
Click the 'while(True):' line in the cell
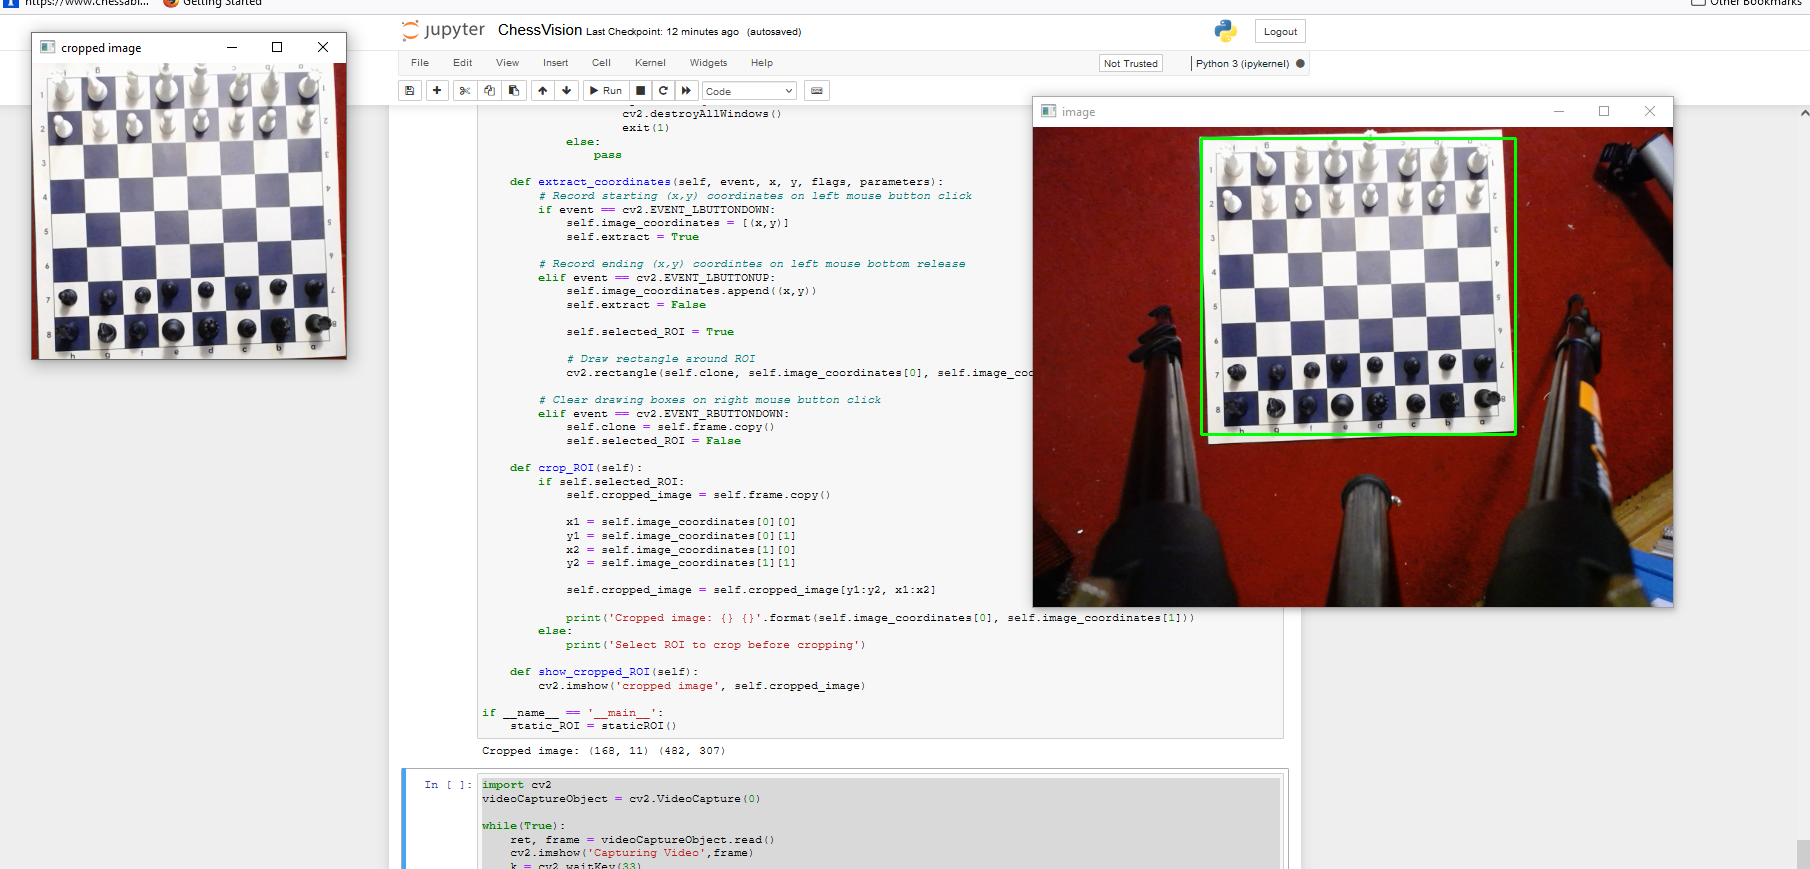[523, 826]
